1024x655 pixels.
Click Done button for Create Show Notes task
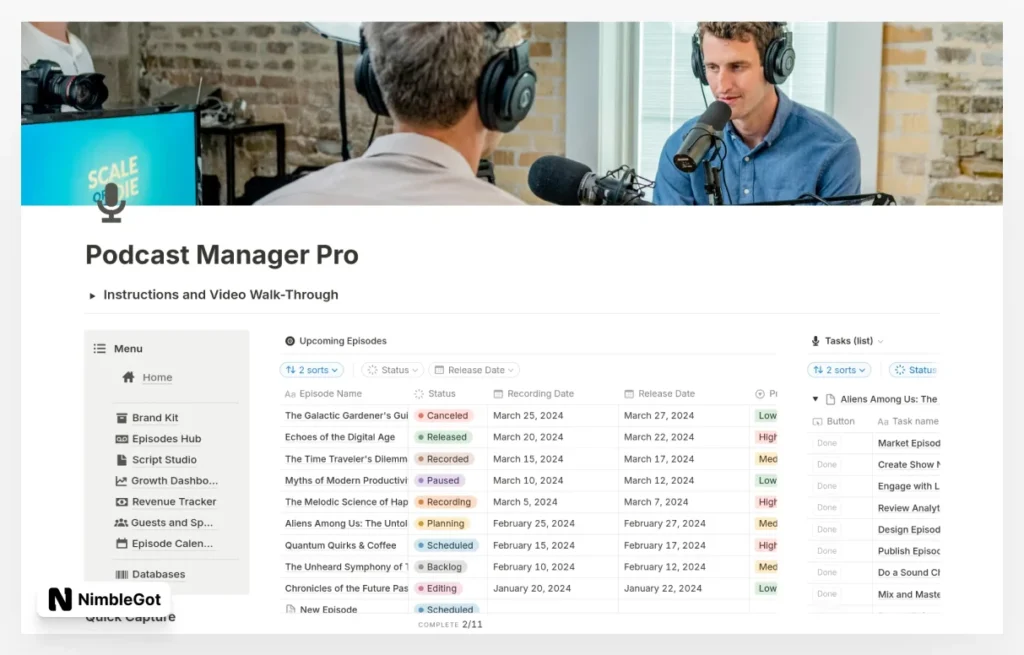point(827,464)
